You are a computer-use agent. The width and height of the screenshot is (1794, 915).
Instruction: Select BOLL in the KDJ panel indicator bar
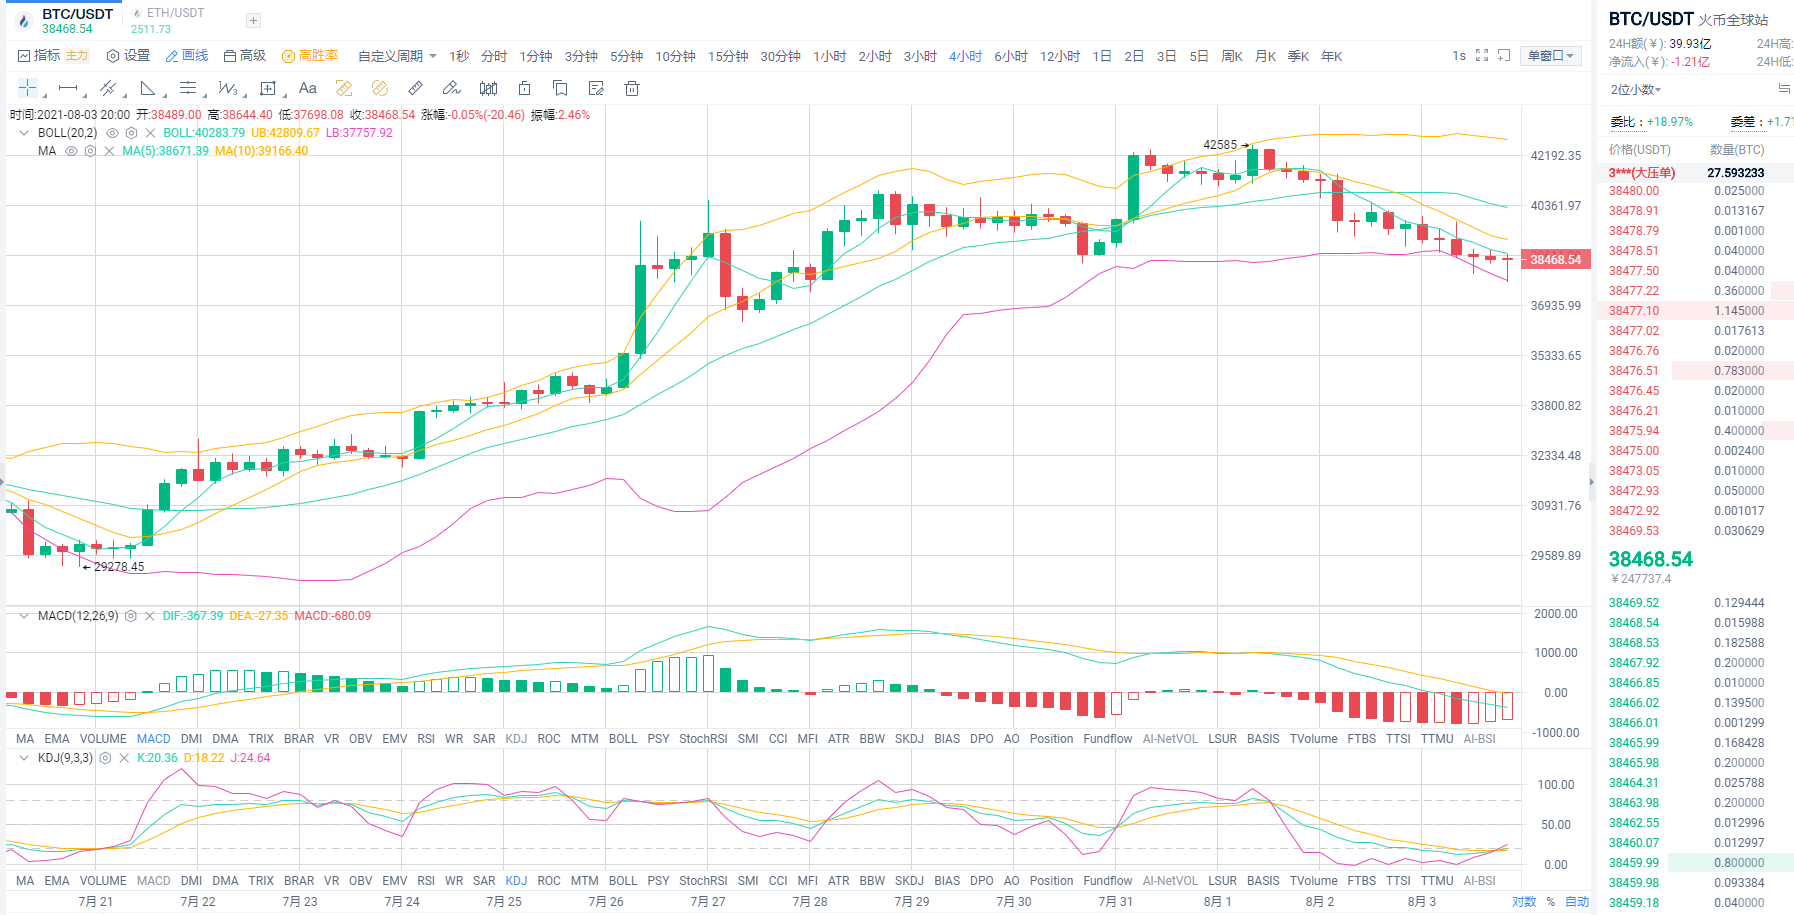coord(623,881)
